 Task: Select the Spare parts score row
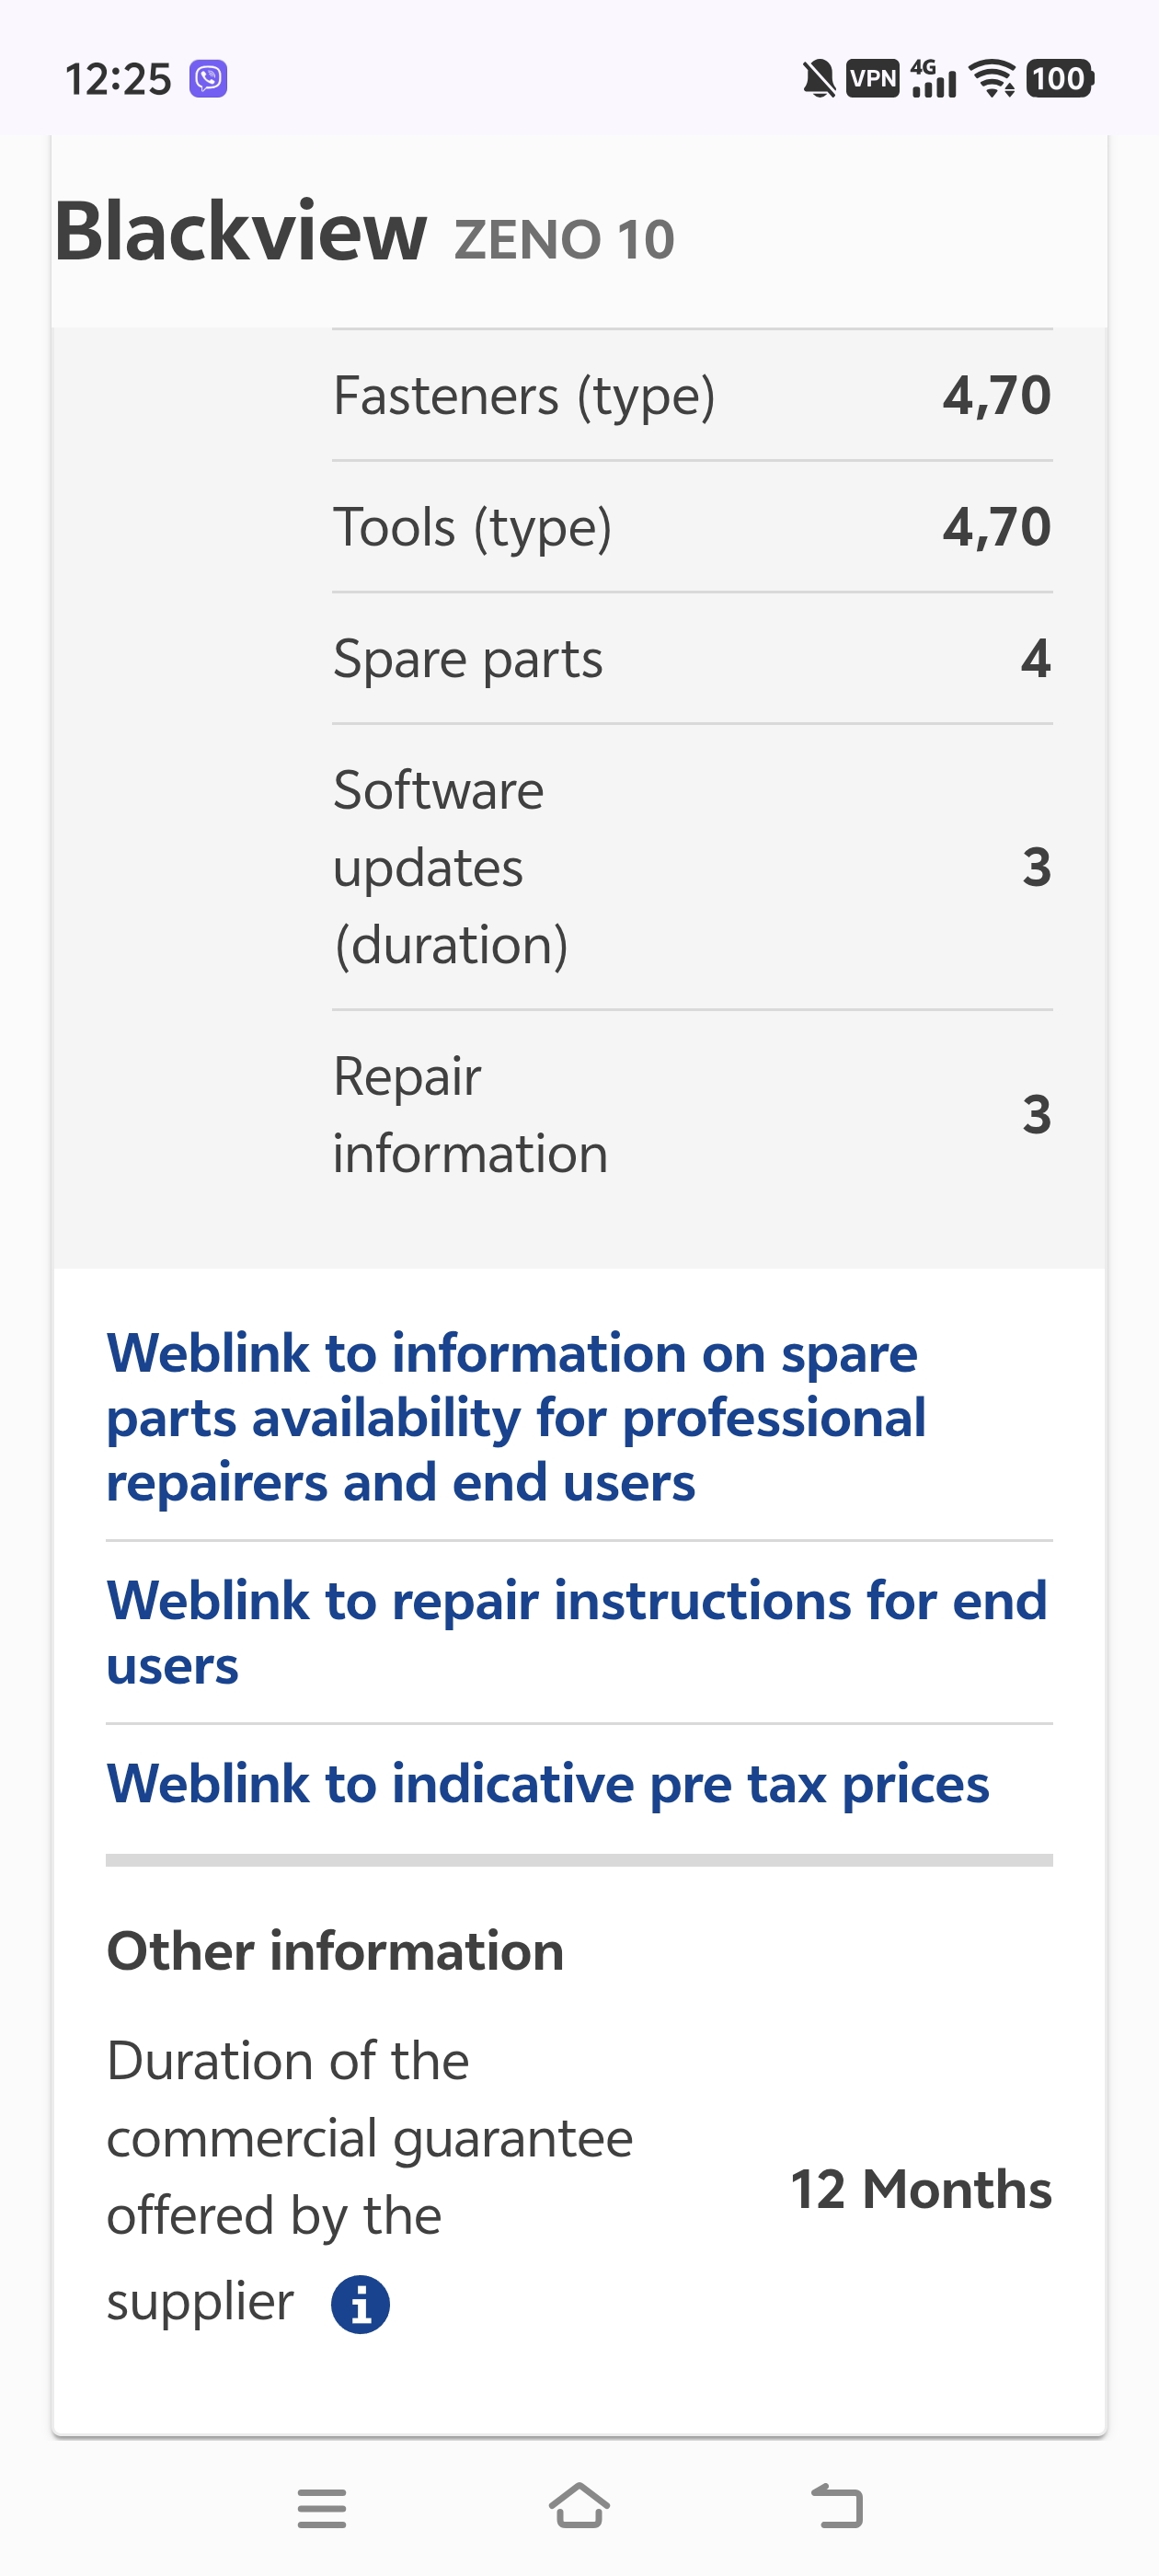(x=691, y=659)
